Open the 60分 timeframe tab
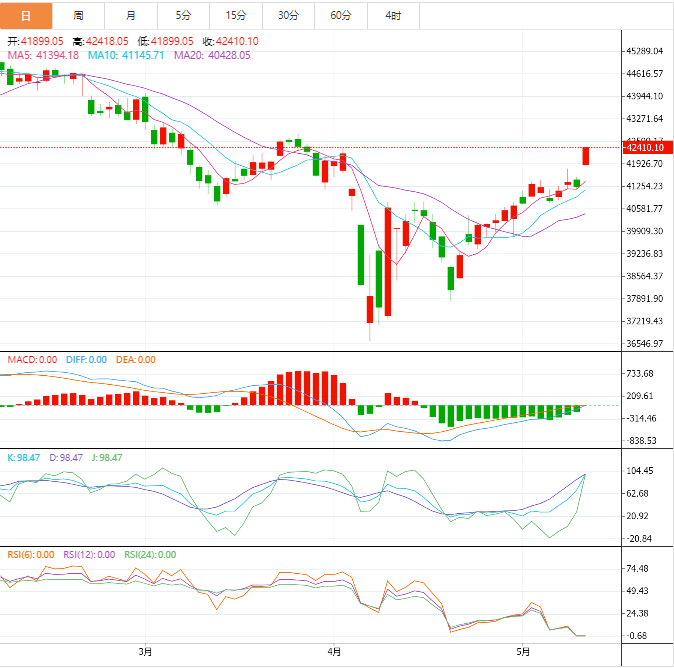This screenshot has width=674, height=668. (341, 15)
